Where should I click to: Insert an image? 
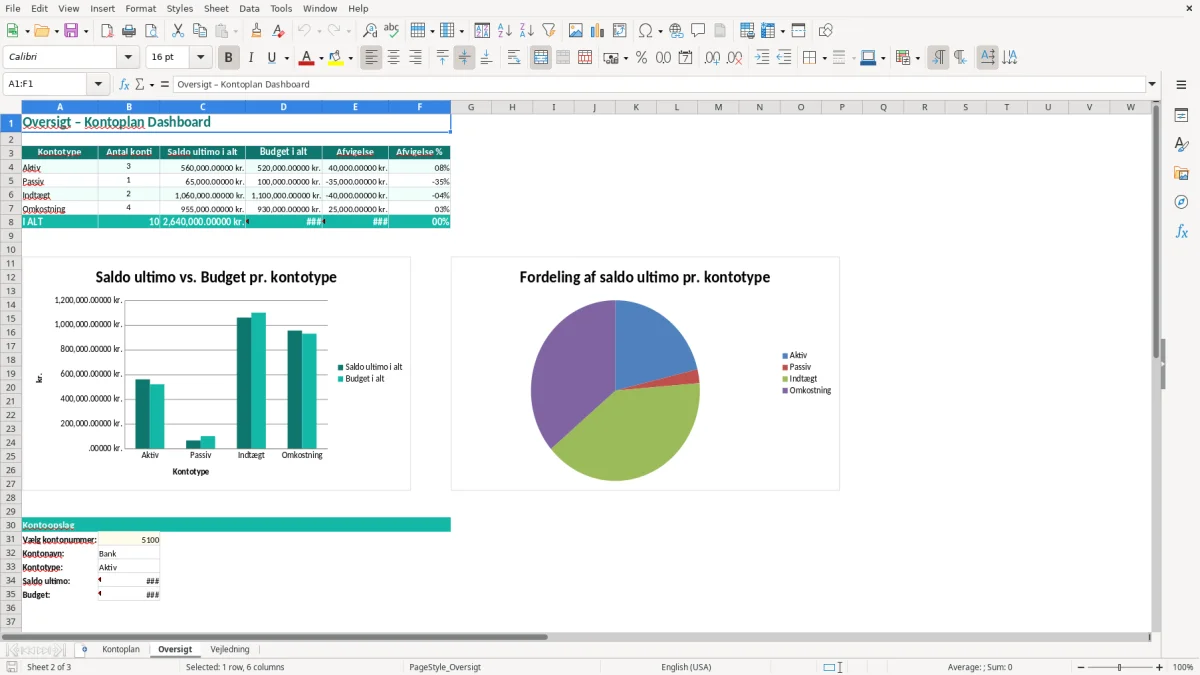coord(576,31)
